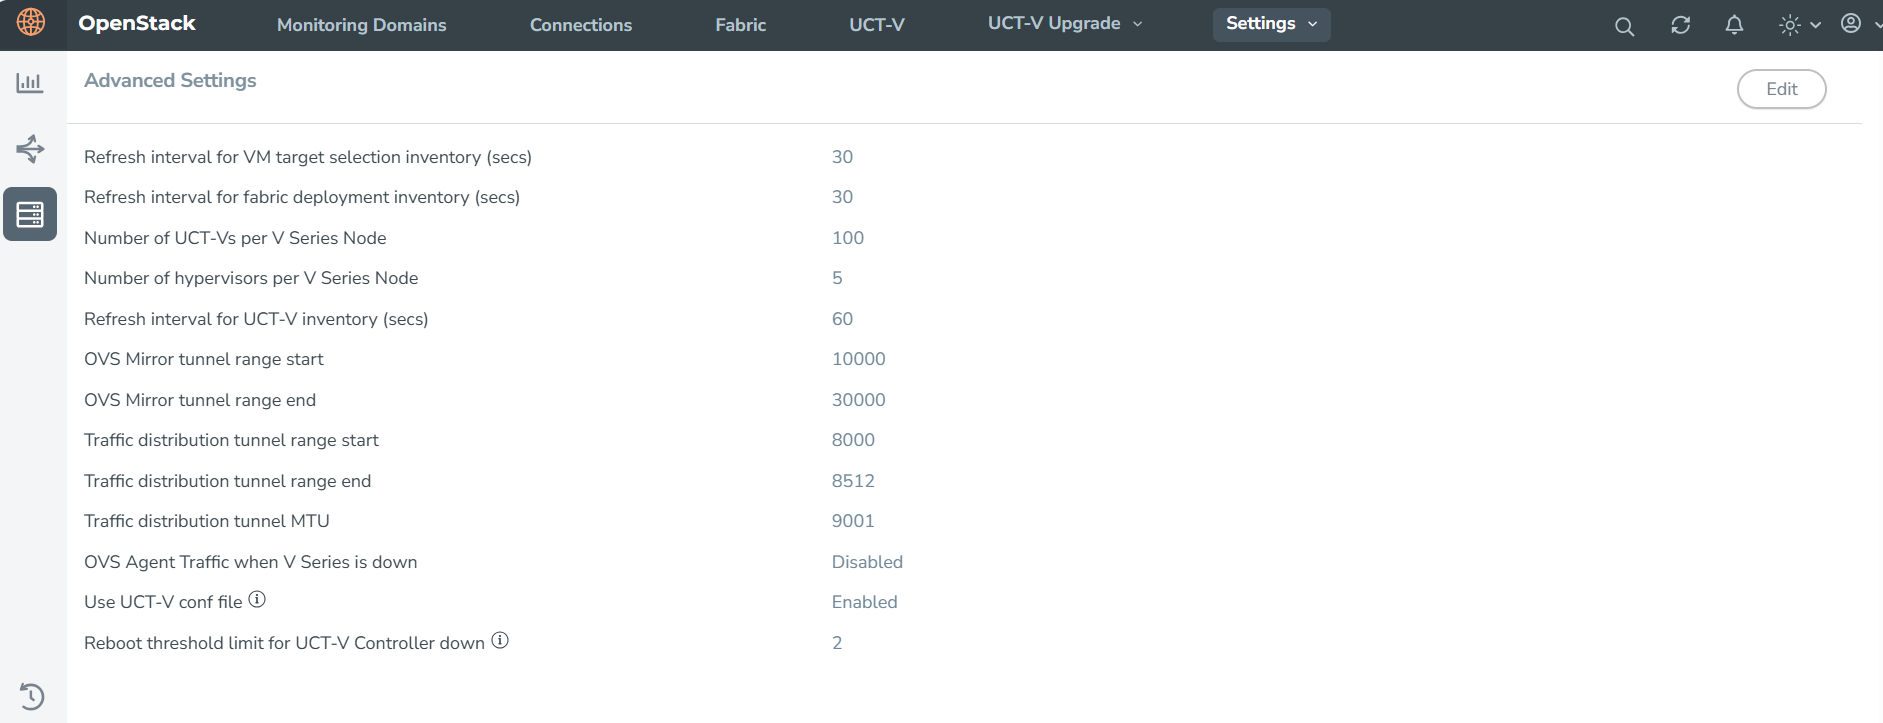1883x723 pixels.
Task: Click the refresh icon in top bar
Action: [x=1681, y=25]
